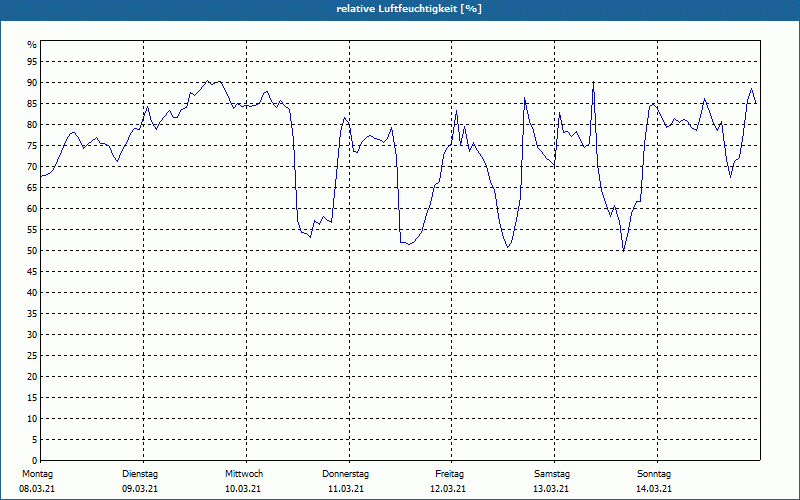The height and width of the screenshot is (500, 800).
Task: Click the Saturday humidity spike at 90%
Action: coord(593,82)
